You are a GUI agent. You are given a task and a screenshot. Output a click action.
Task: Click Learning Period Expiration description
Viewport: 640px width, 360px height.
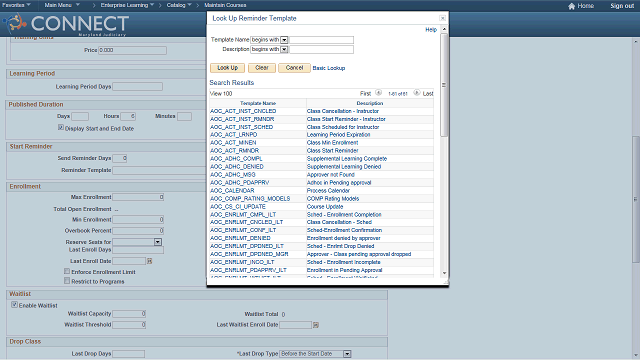pyautogui.click(x=338, y=135)
